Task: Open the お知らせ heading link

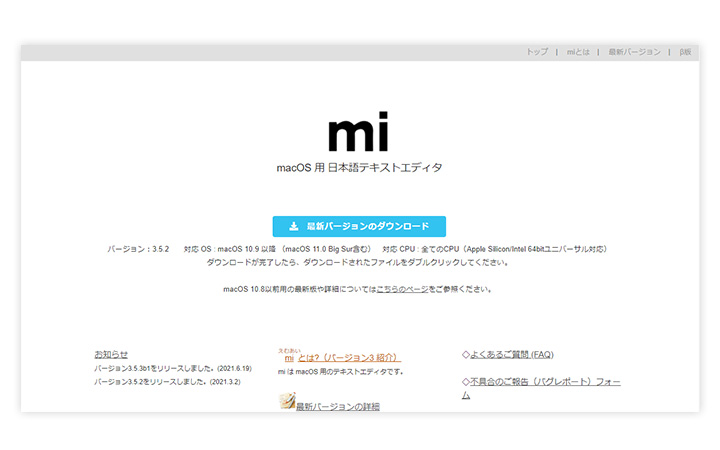Action: [111, 354]
